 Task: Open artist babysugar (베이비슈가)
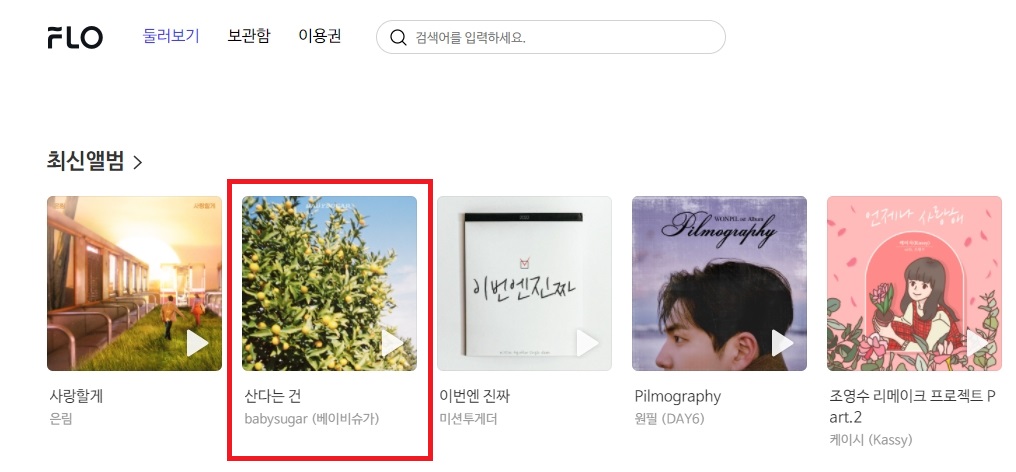312,419
